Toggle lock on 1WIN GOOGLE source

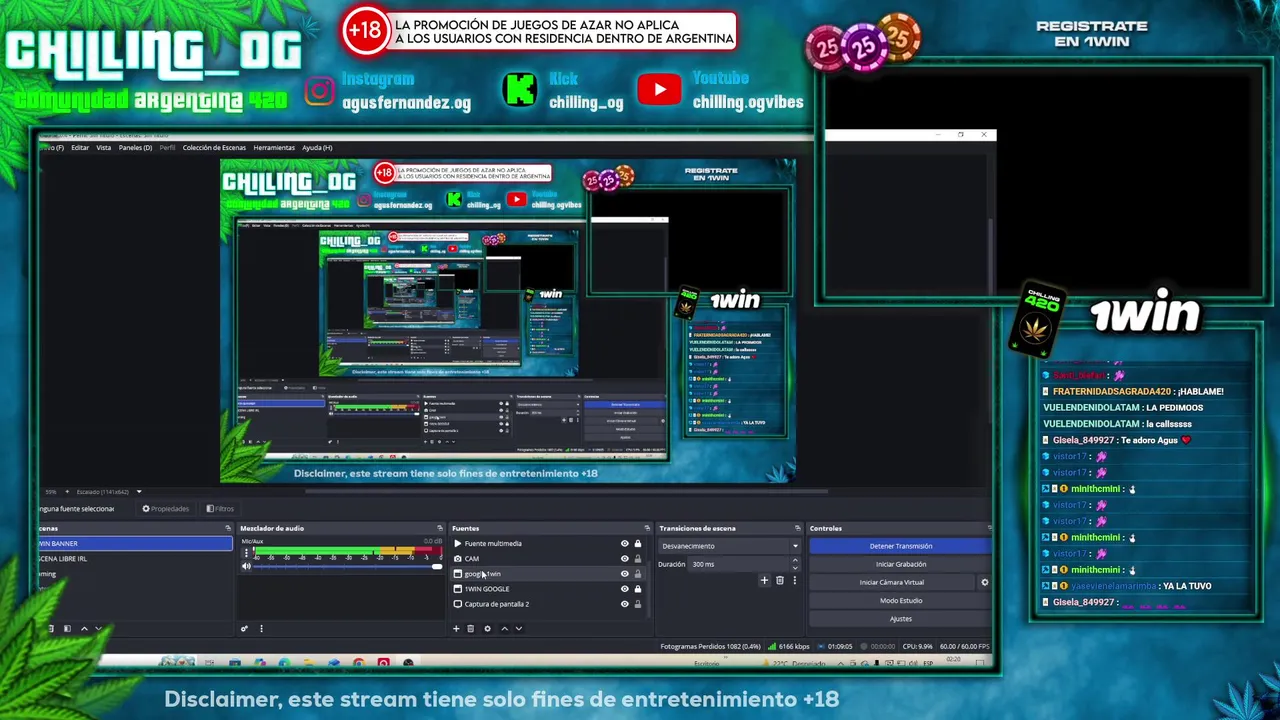(x=638, y=588)
